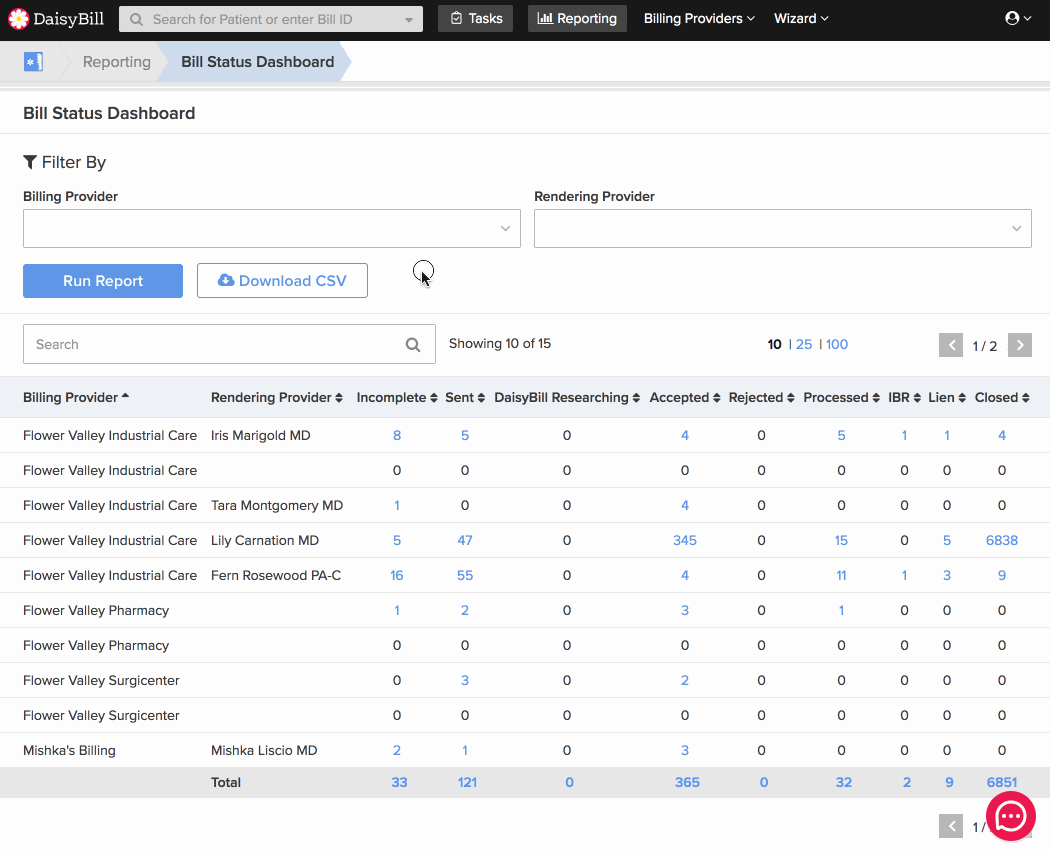Expand the Wizard menu

(x=801, y=19)
